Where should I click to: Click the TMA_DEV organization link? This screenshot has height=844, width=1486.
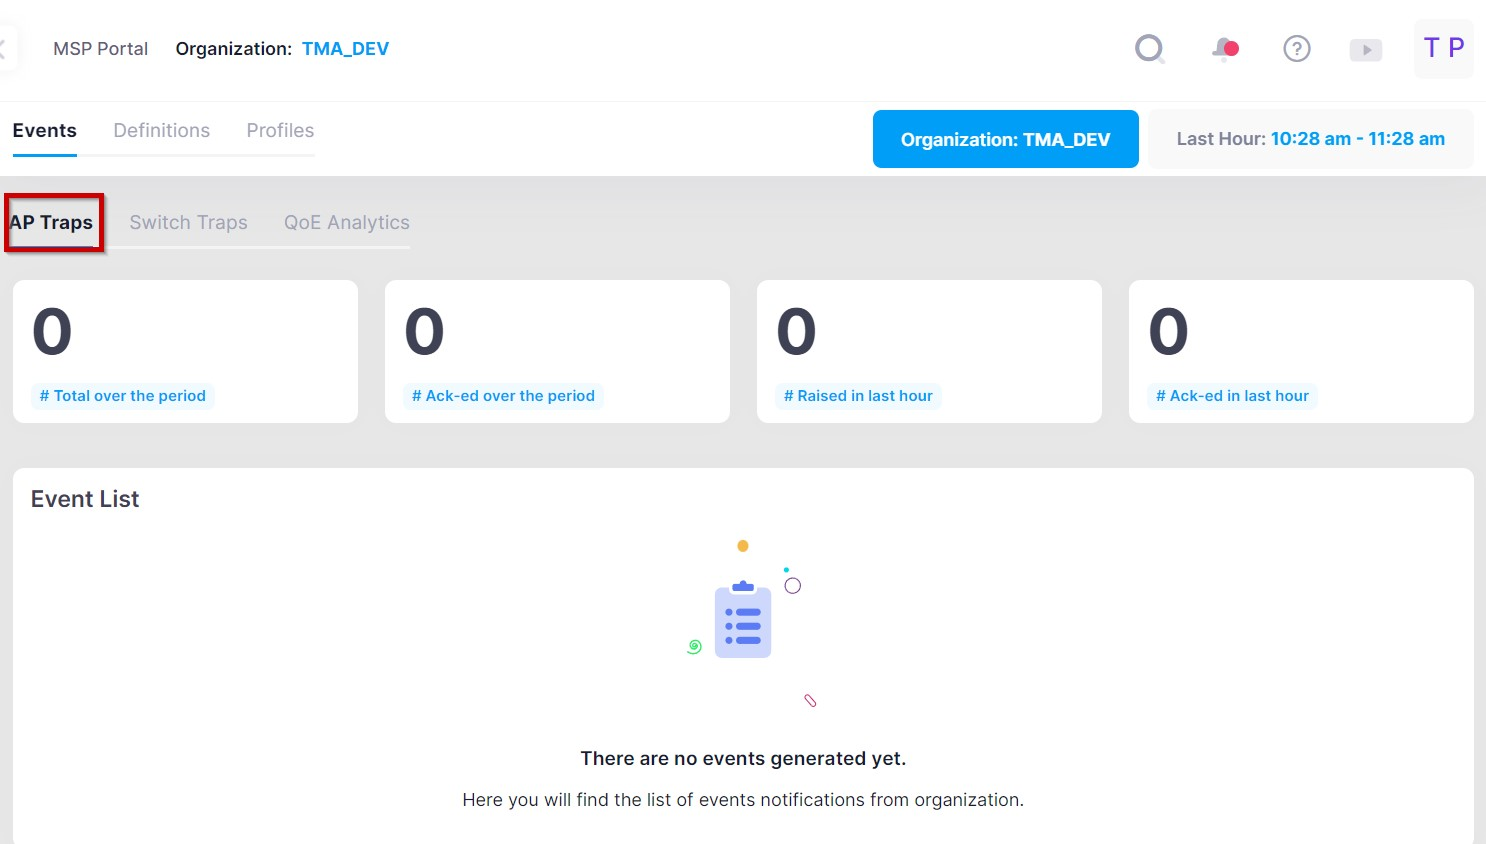pos(345,49)
